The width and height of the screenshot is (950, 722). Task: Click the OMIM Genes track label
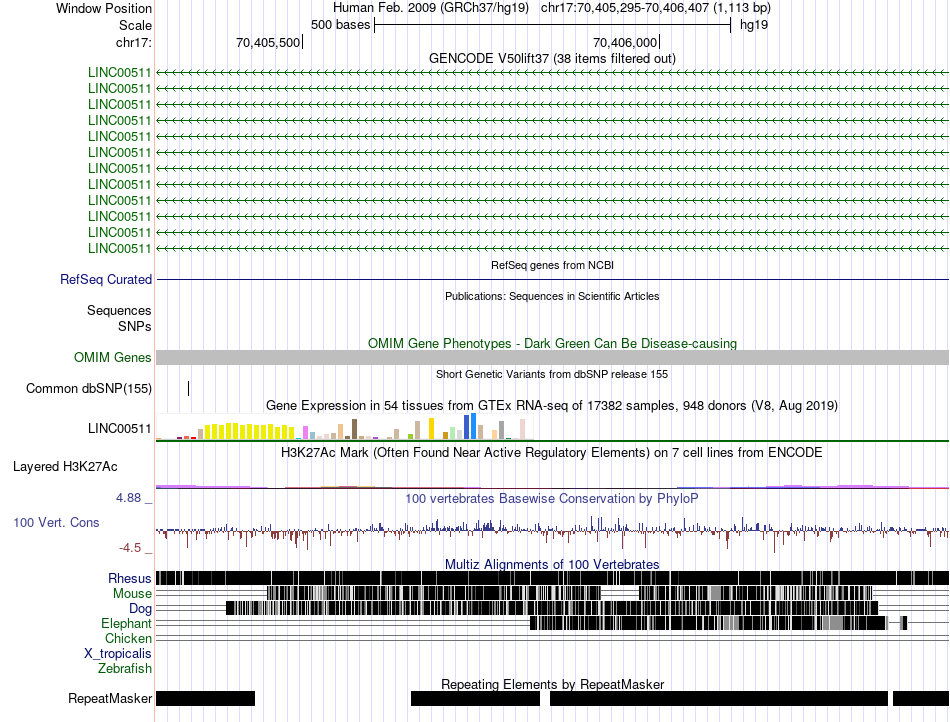click(x=113, y=357)
